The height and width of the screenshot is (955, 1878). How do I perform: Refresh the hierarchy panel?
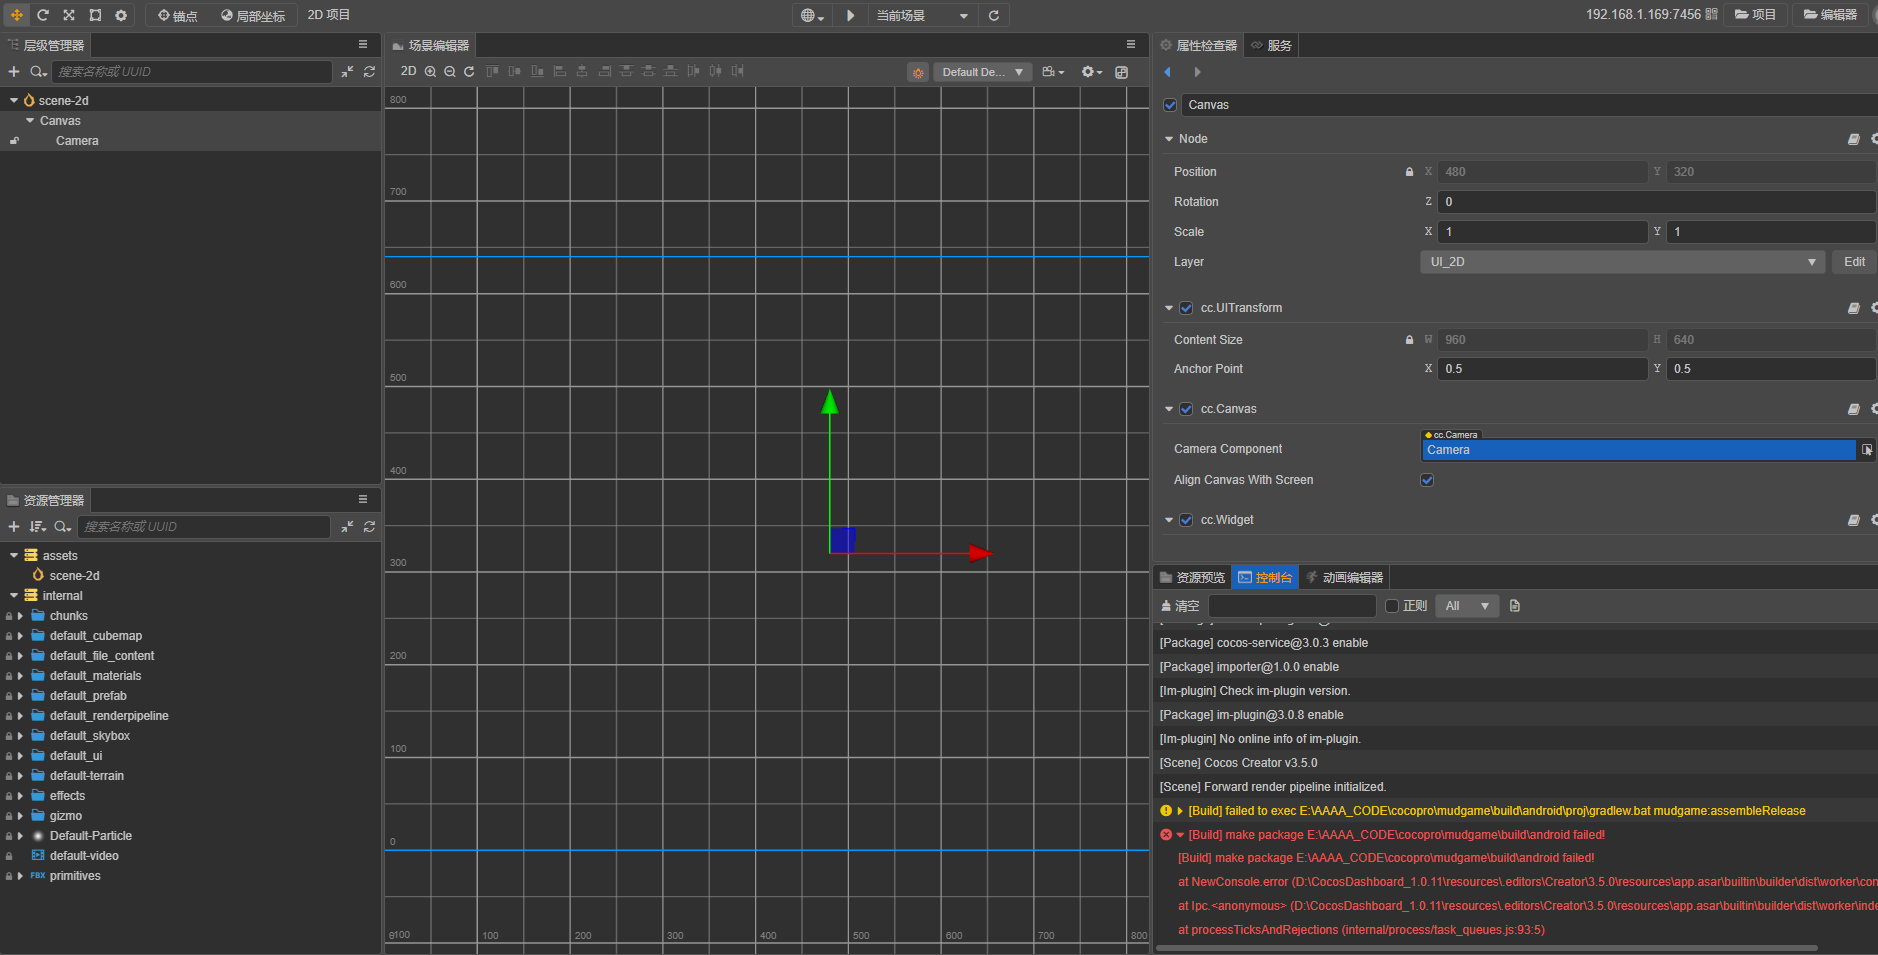369,72
